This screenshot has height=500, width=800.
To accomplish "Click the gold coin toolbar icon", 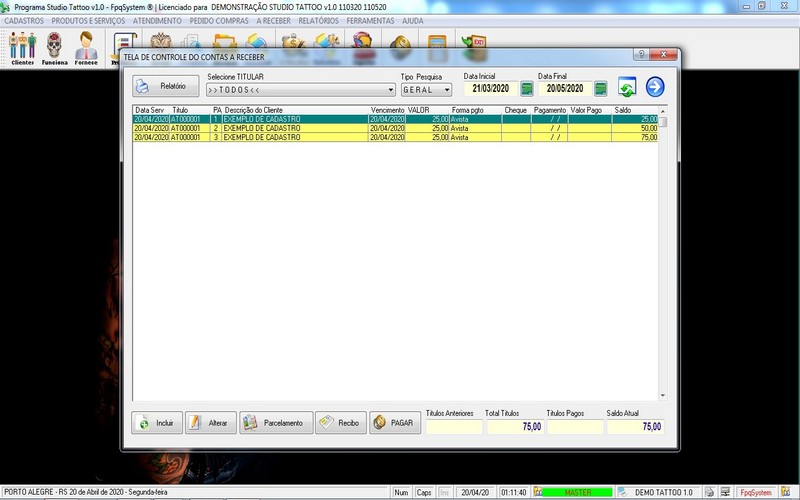I will coord(401,43).
